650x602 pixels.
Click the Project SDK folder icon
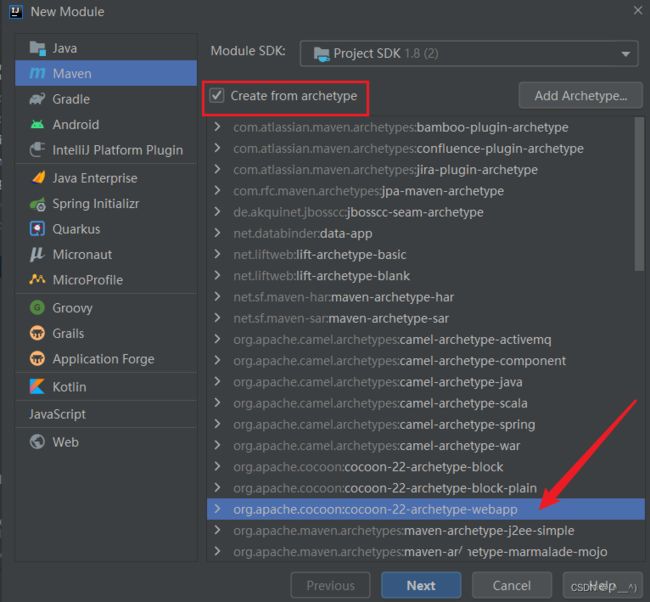click(x=322, y=54)
